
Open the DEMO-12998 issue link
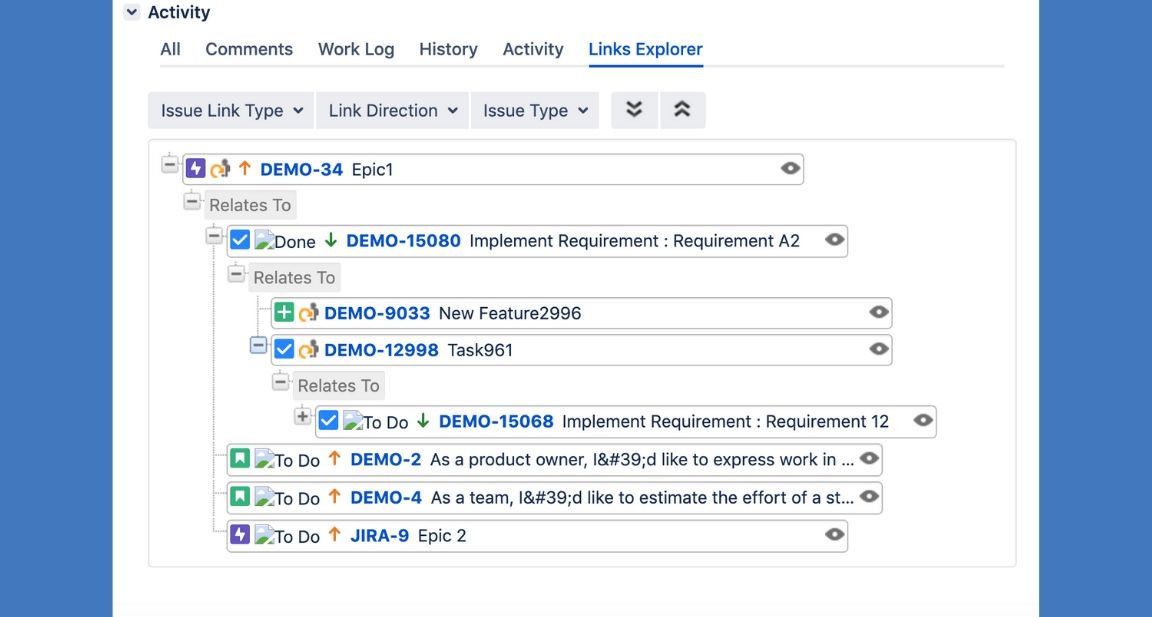coord(381,350)
